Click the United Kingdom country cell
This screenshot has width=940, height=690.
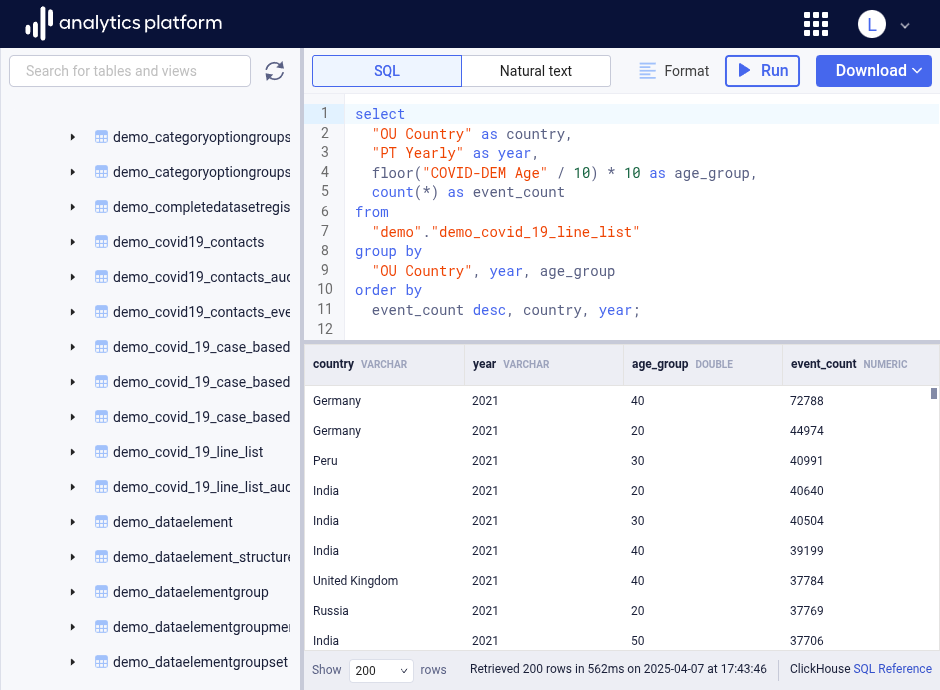click(355, 581)
